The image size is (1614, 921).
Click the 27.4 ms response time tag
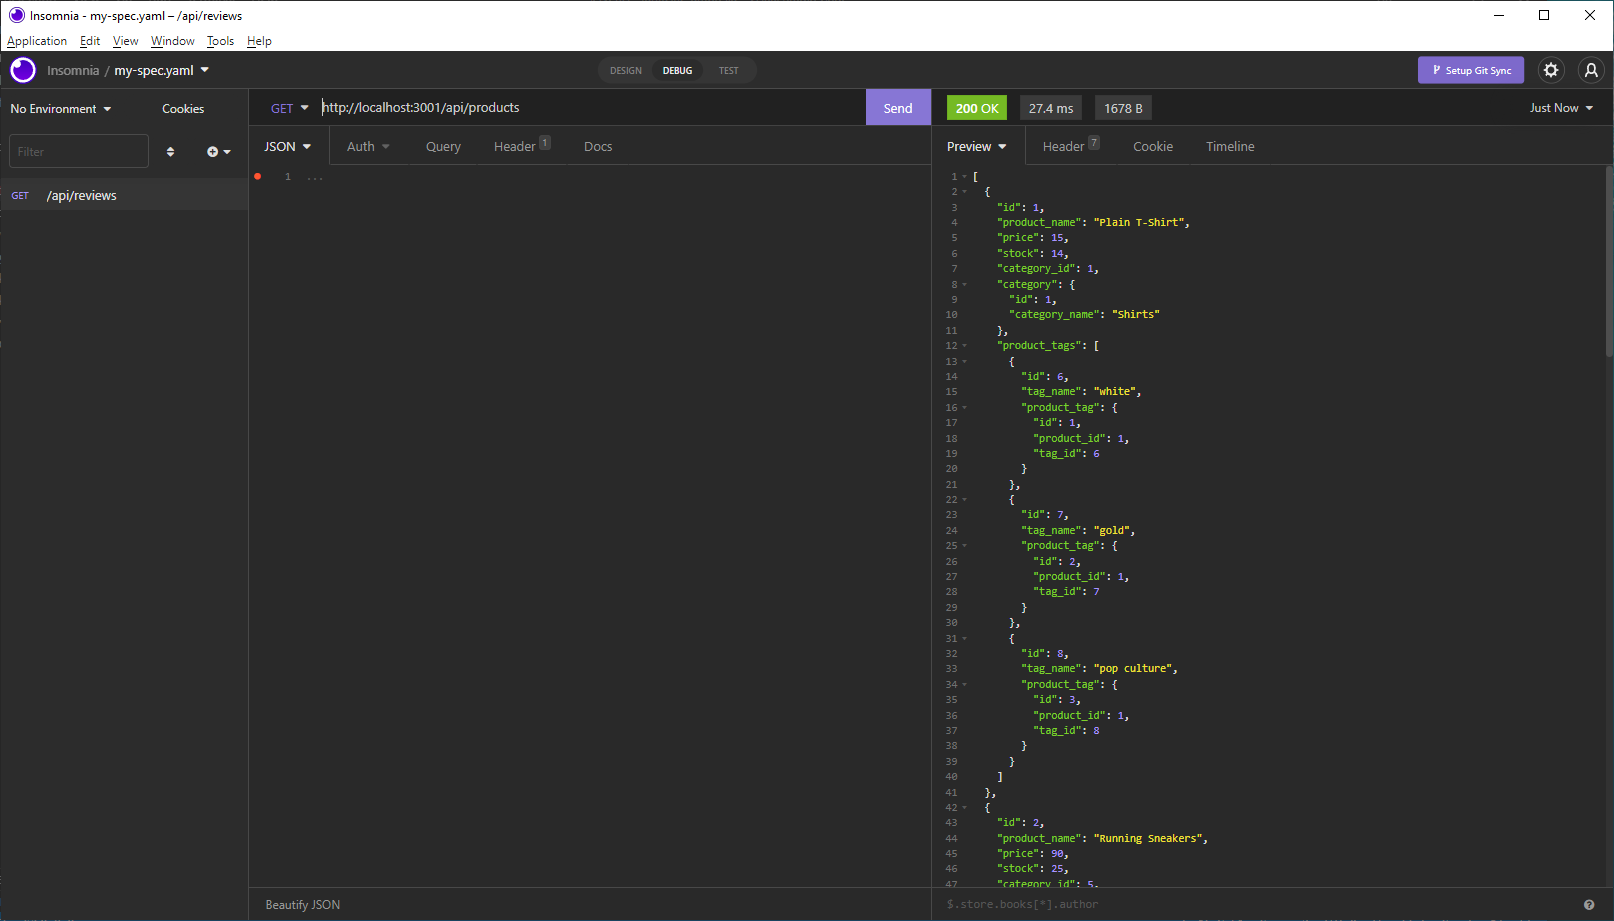[1051, 108]
